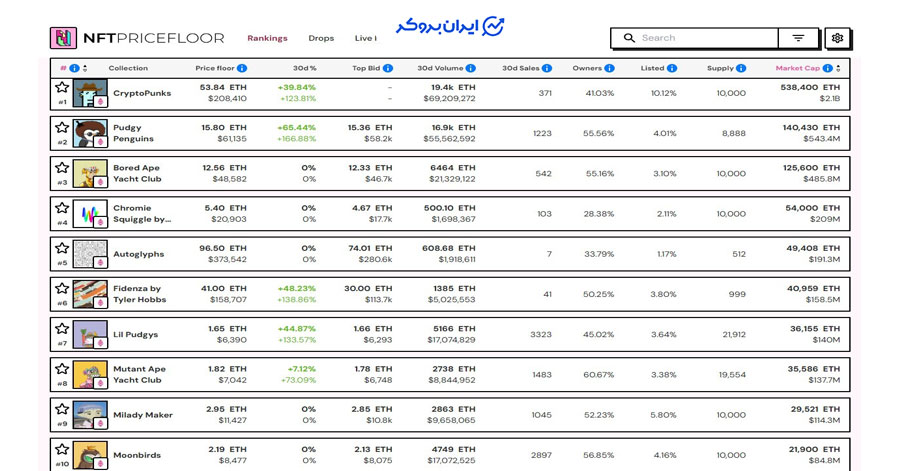Viewport: 900px width, 471px height.
Task: Select Mutant Ape owners 60.67%
Action: (599, 374)
